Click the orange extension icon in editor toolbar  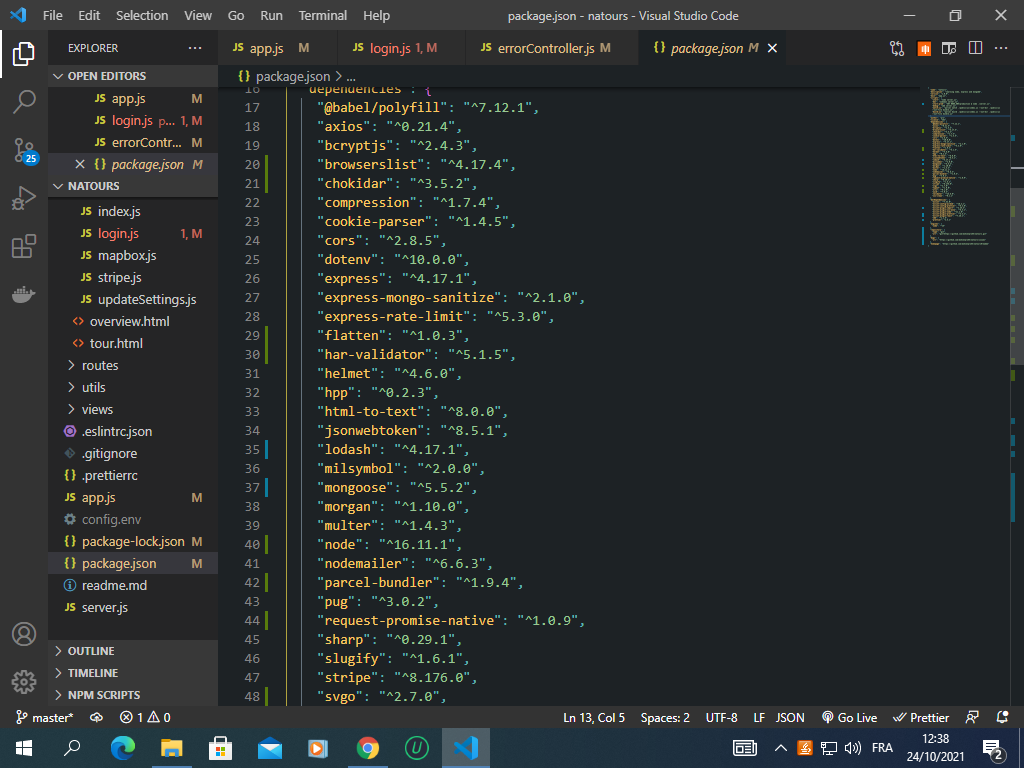tap(923, 48)
